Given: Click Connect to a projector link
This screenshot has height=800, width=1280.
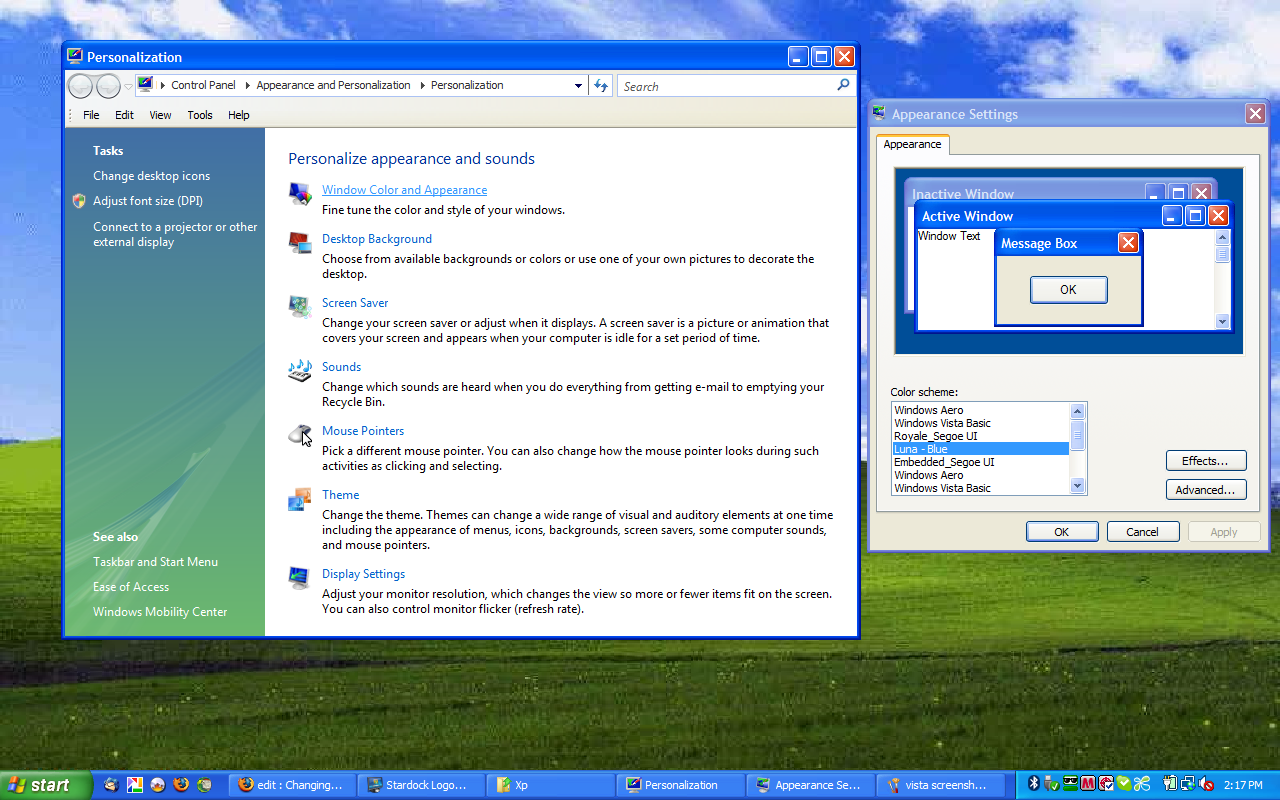Looking at the screenshot, I should pos(175,234).
